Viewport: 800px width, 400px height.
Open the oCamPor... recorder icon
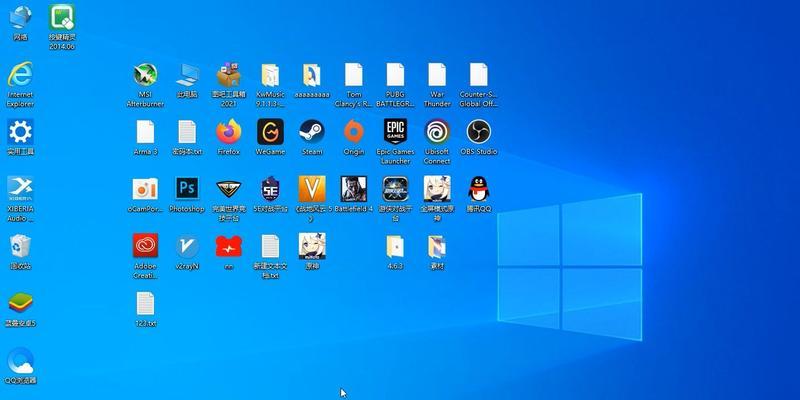pyautogui.click(x=145, y=189)
